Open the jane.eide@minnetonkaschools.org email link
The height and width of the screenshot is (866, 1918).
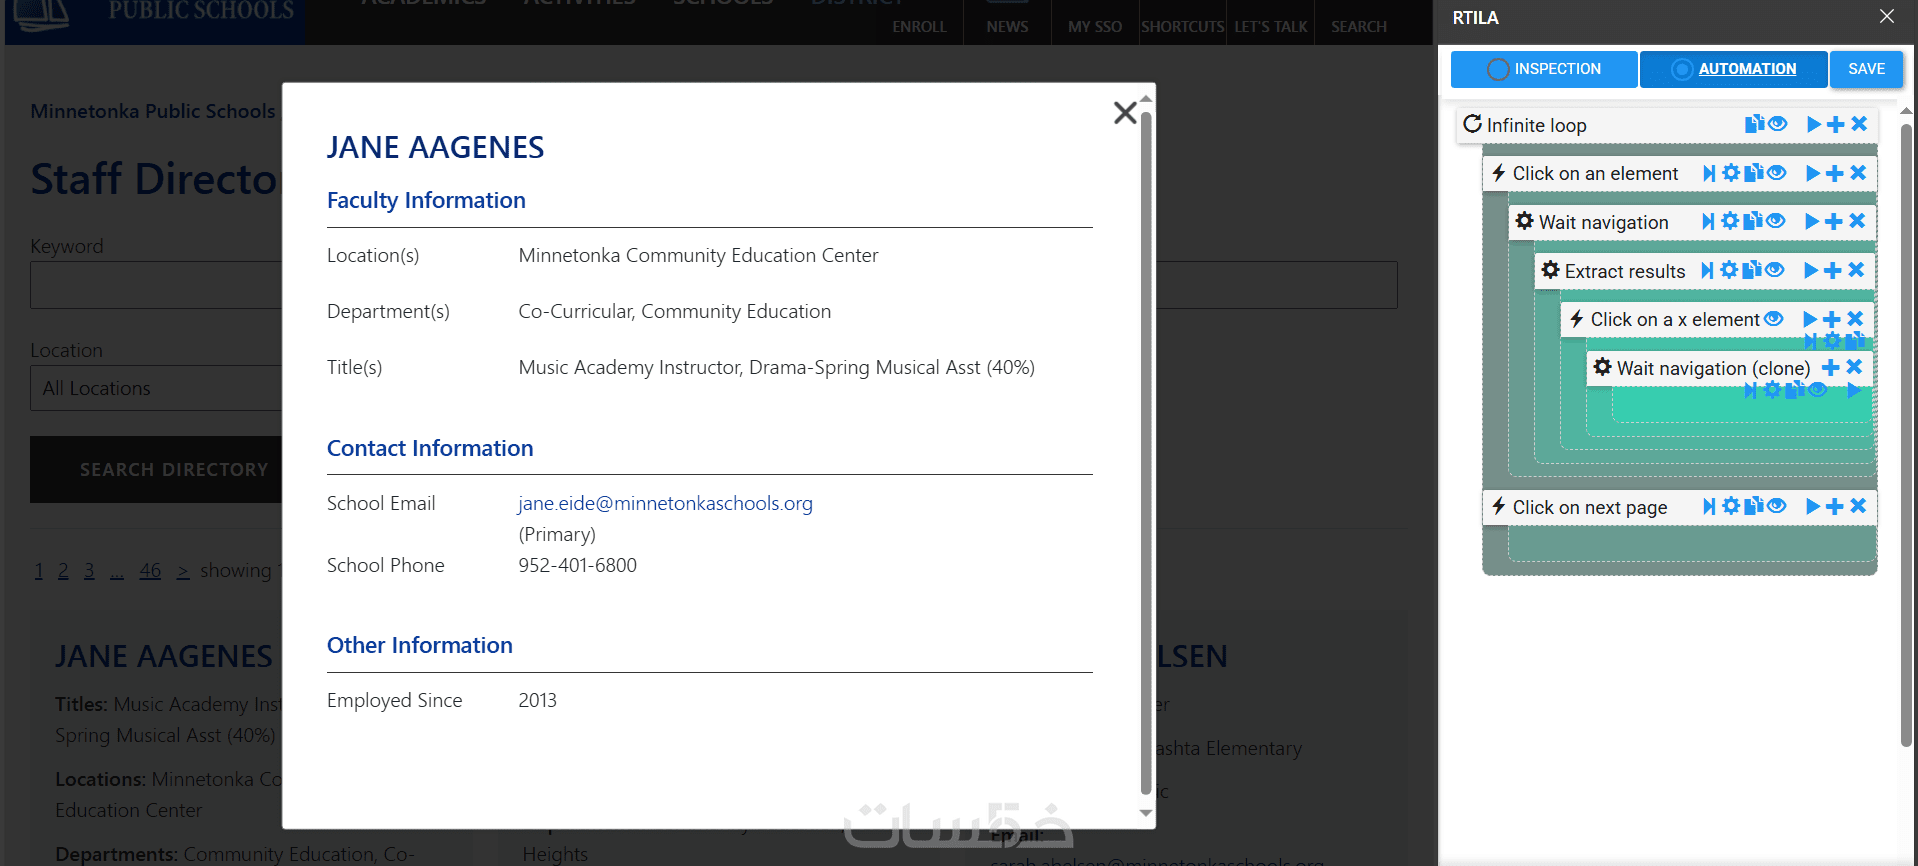(x=665, y=503)
